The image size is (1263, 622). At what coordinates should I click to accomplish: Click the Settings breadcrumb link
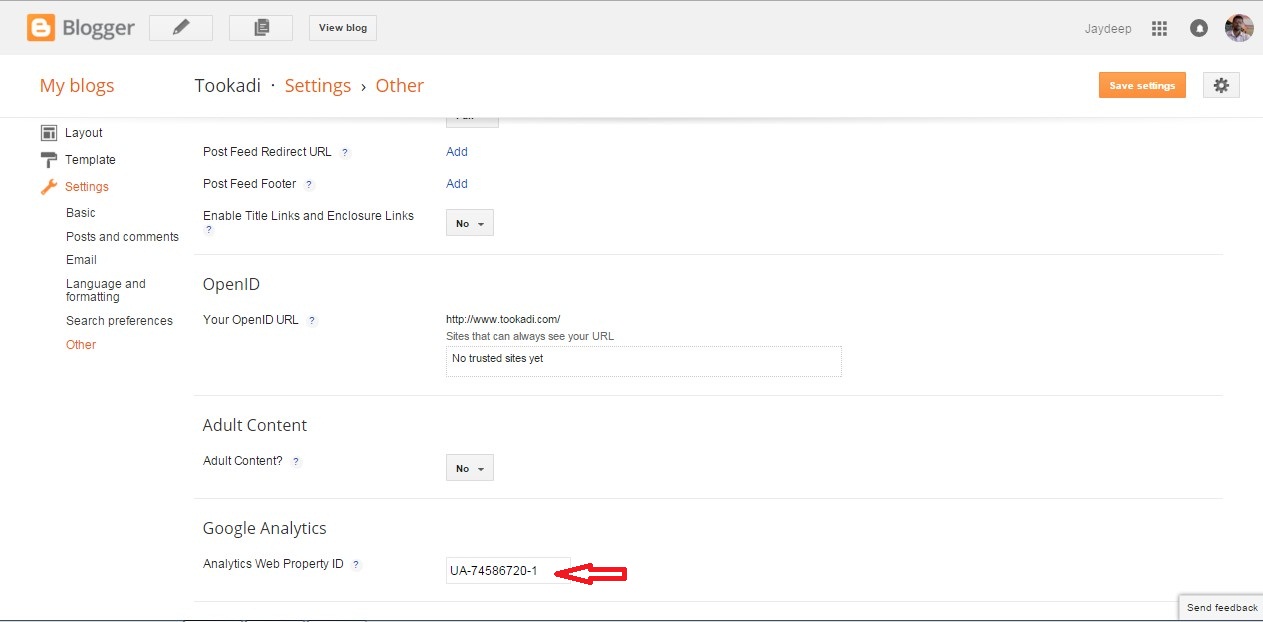[x=318, y=86]
